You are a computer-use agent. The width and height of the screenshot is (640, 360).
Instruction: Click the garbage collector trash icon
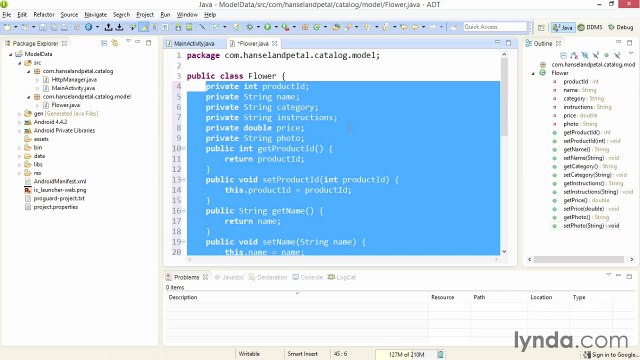tap(440, 354)
